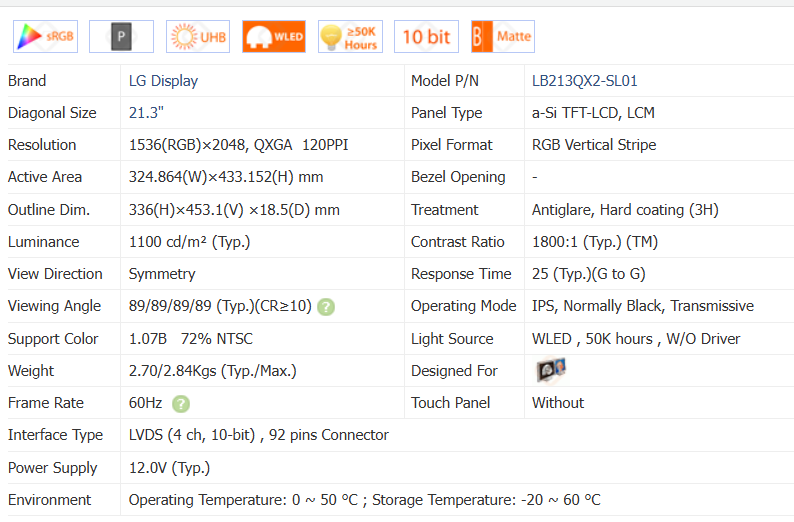Click the Panel Type a-Si TFT-LCD value
Viewport: 794px width, 522px height.
pyautogui.click(x=593, y=113)
